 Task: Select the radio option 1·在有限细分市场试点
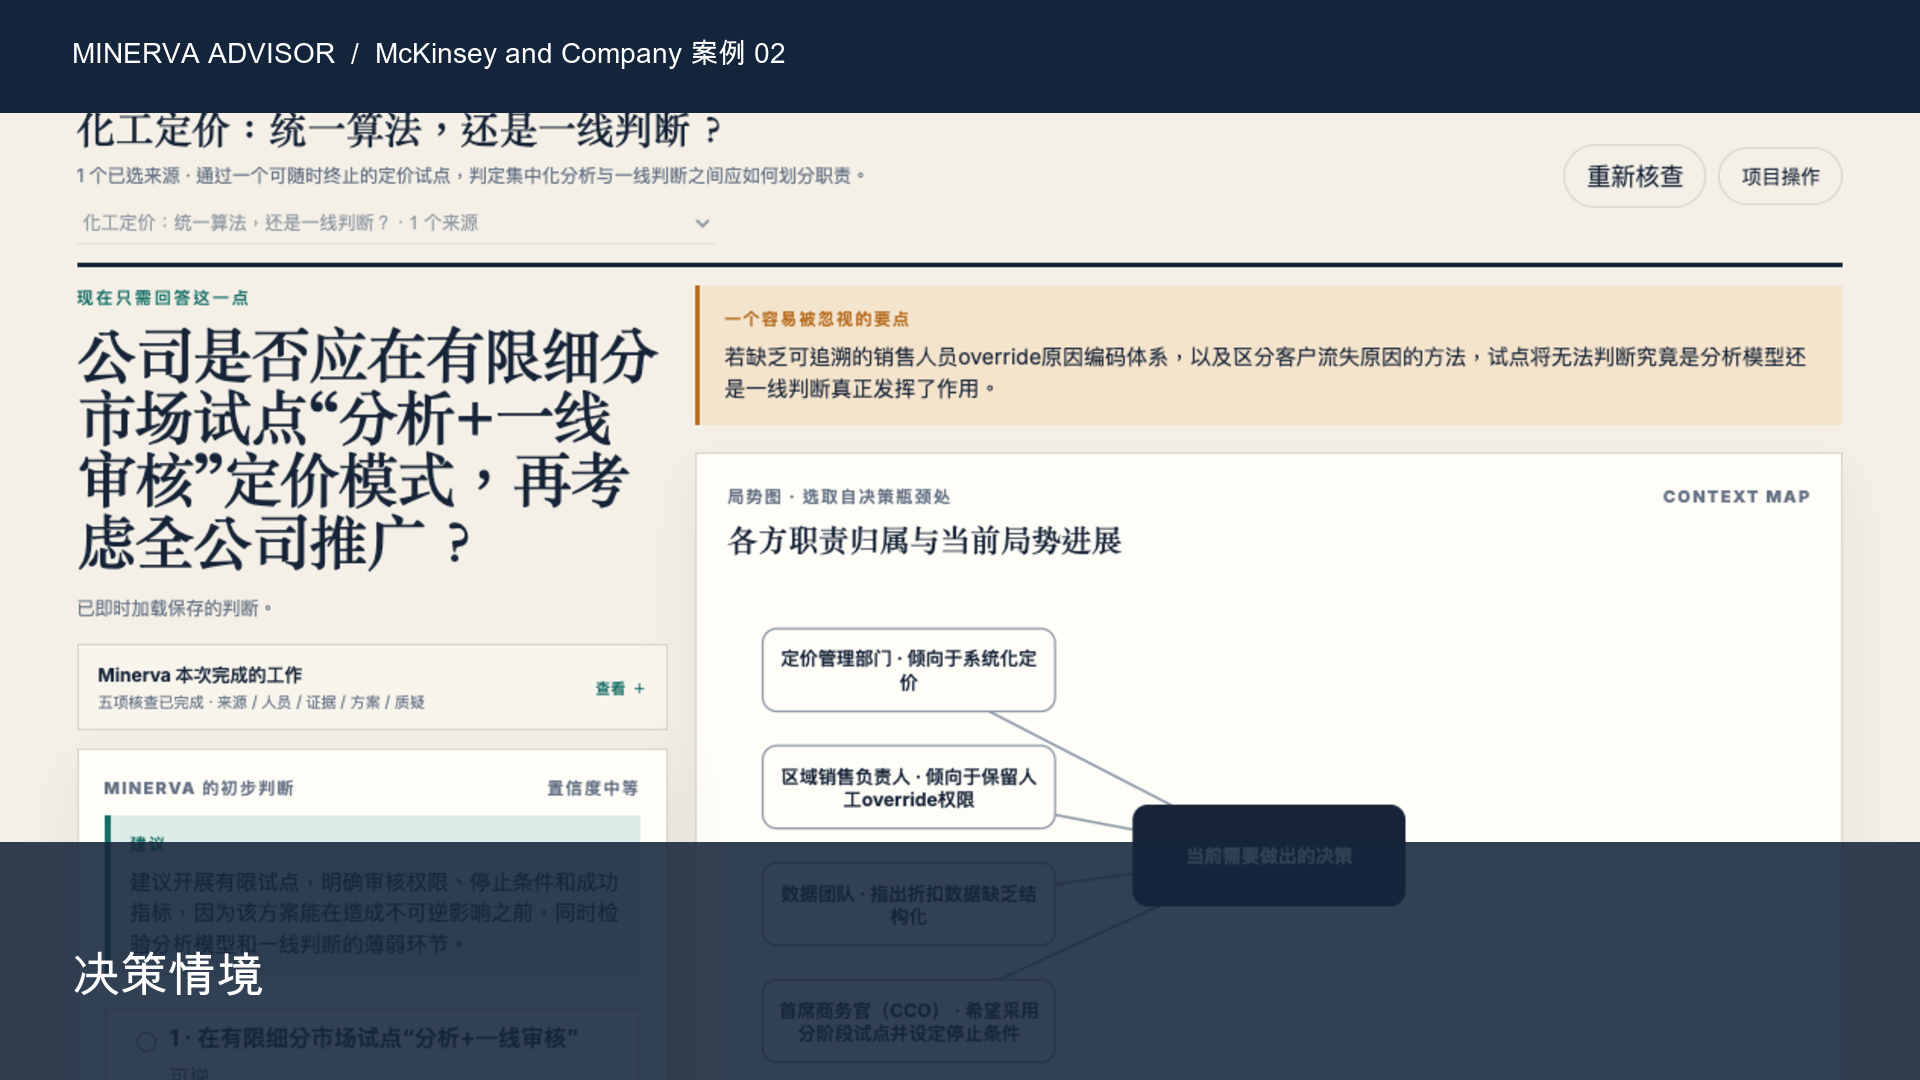[x=147, y=1042]
